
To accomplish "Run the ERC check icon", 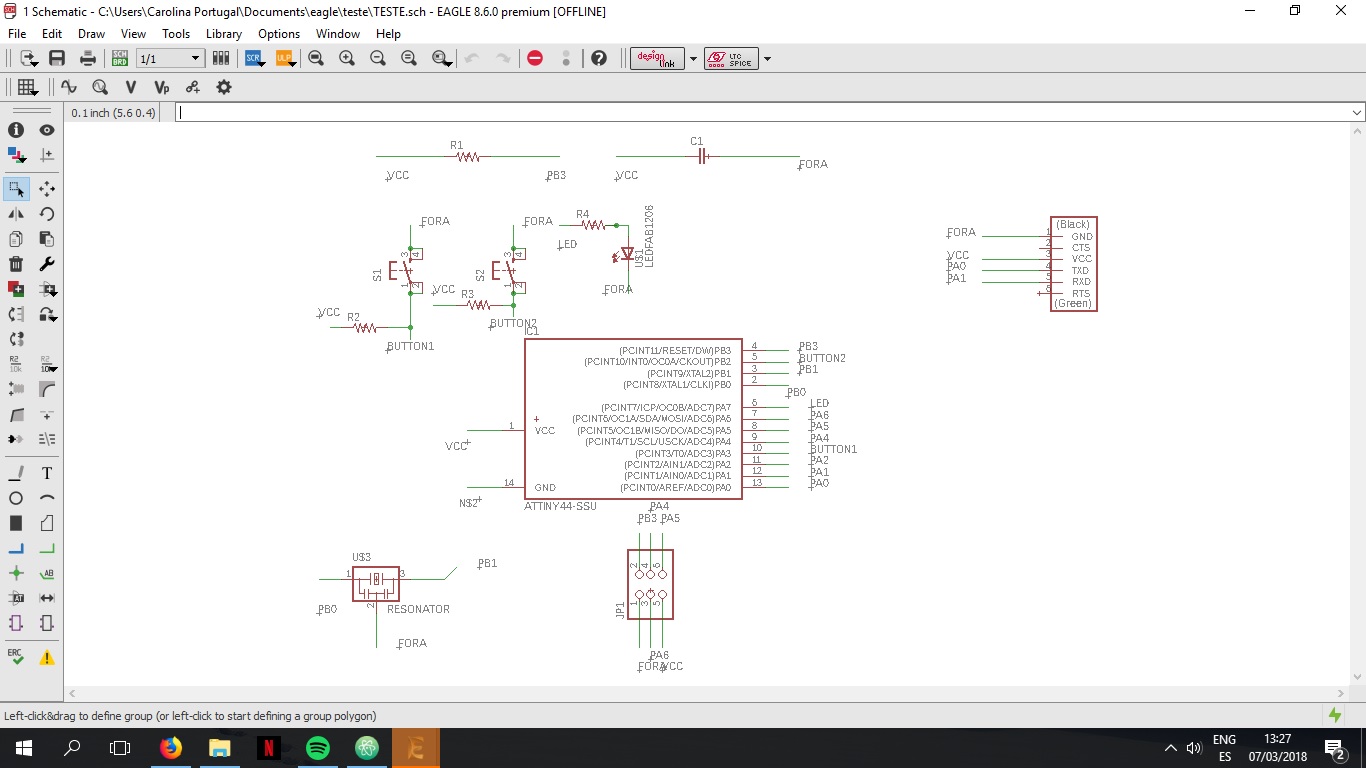I will [x=16, y=657].
